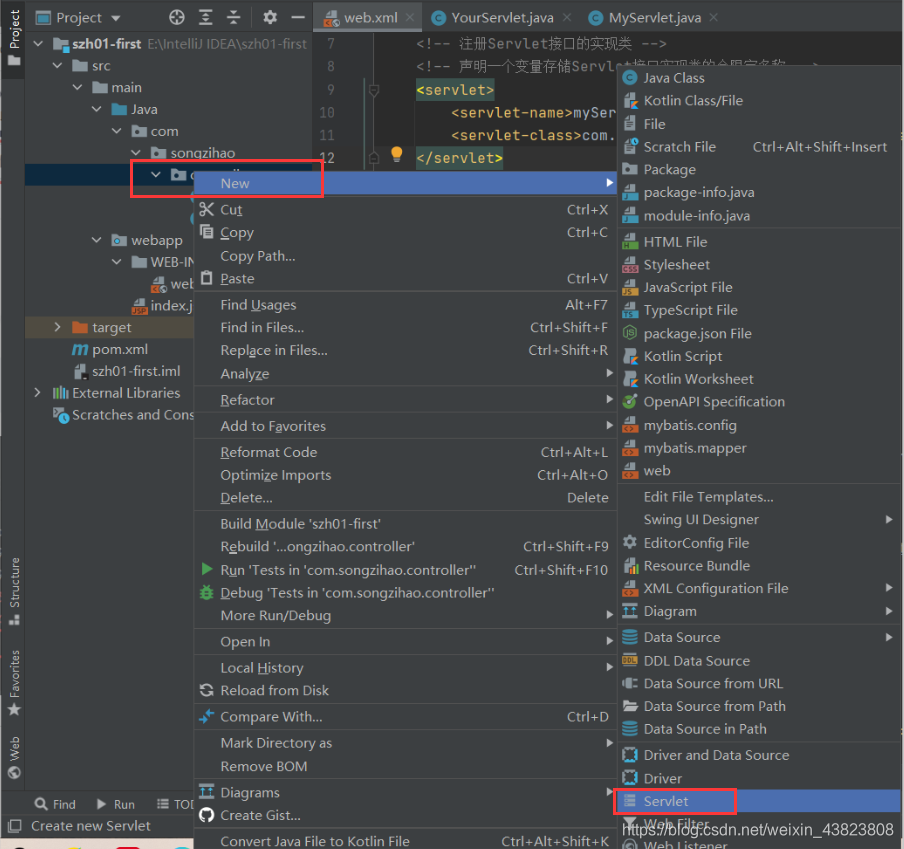Viewport: 904px width, 849px height.
Task: Click the yellow lightbulb intention icon
Action: [x=397, y=154]
